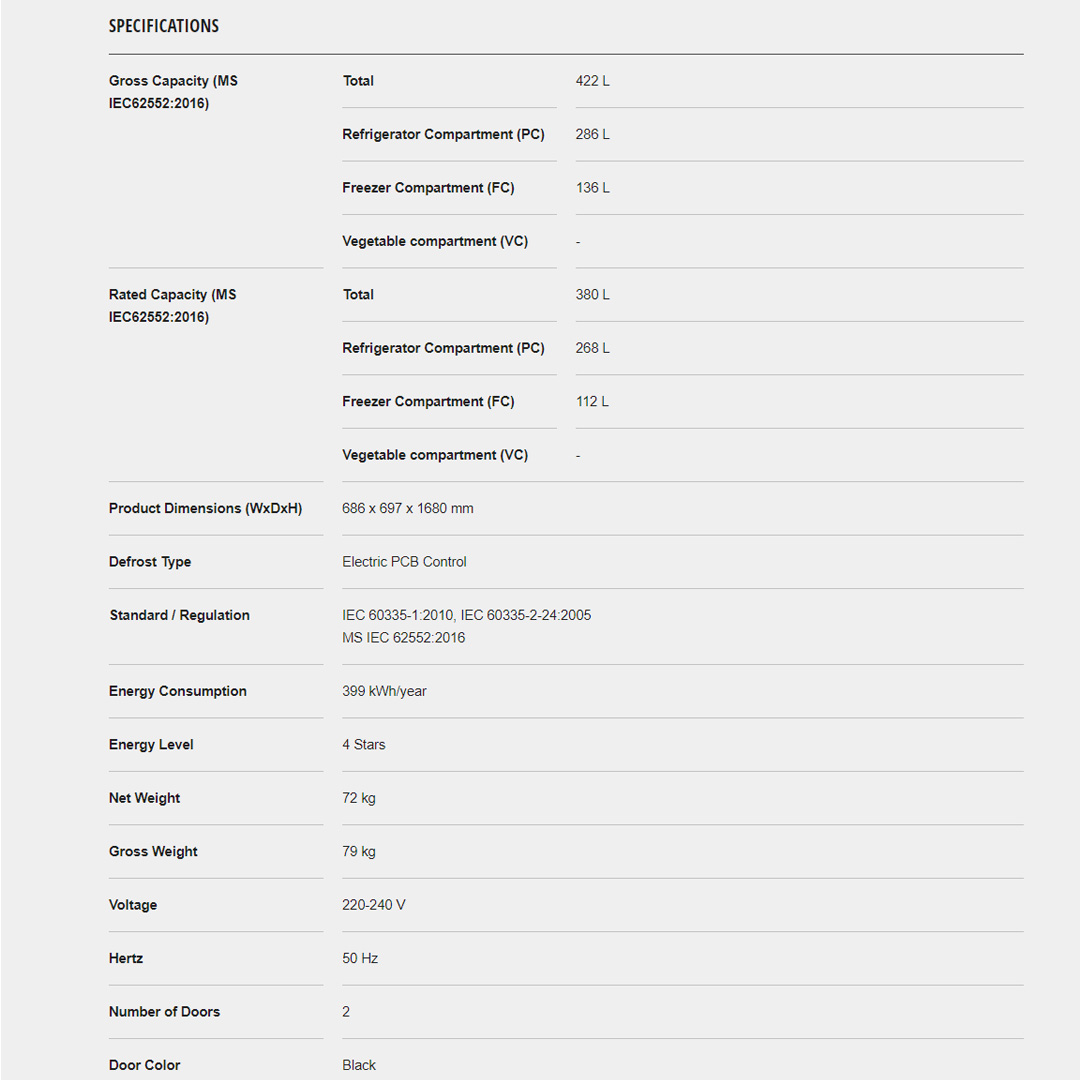
Task: Click the Defrost Type label
Action: pos(150,562)
